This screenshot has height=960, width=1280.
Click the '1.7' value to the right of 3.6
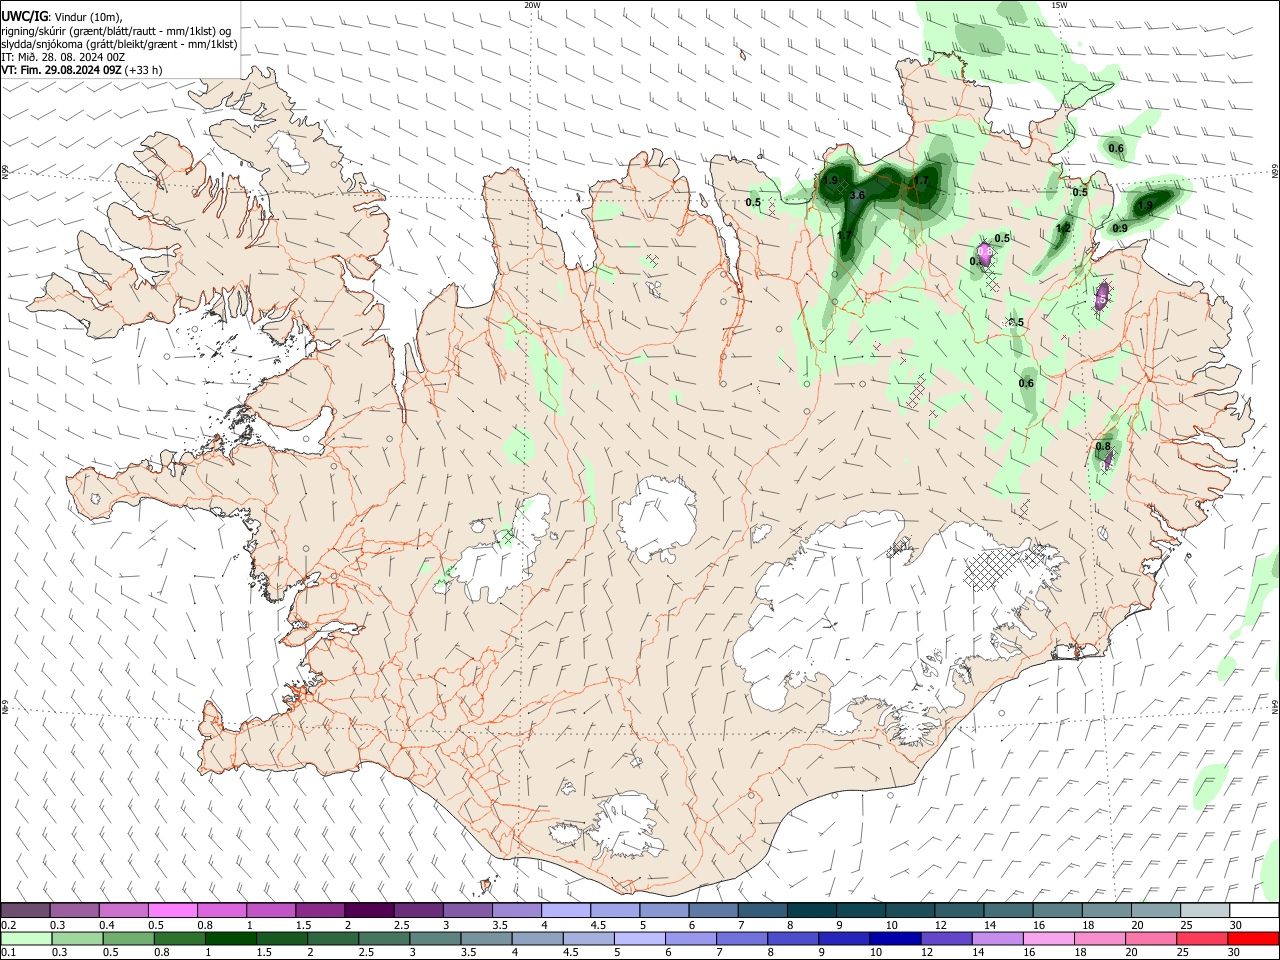(x=921, y=181)
